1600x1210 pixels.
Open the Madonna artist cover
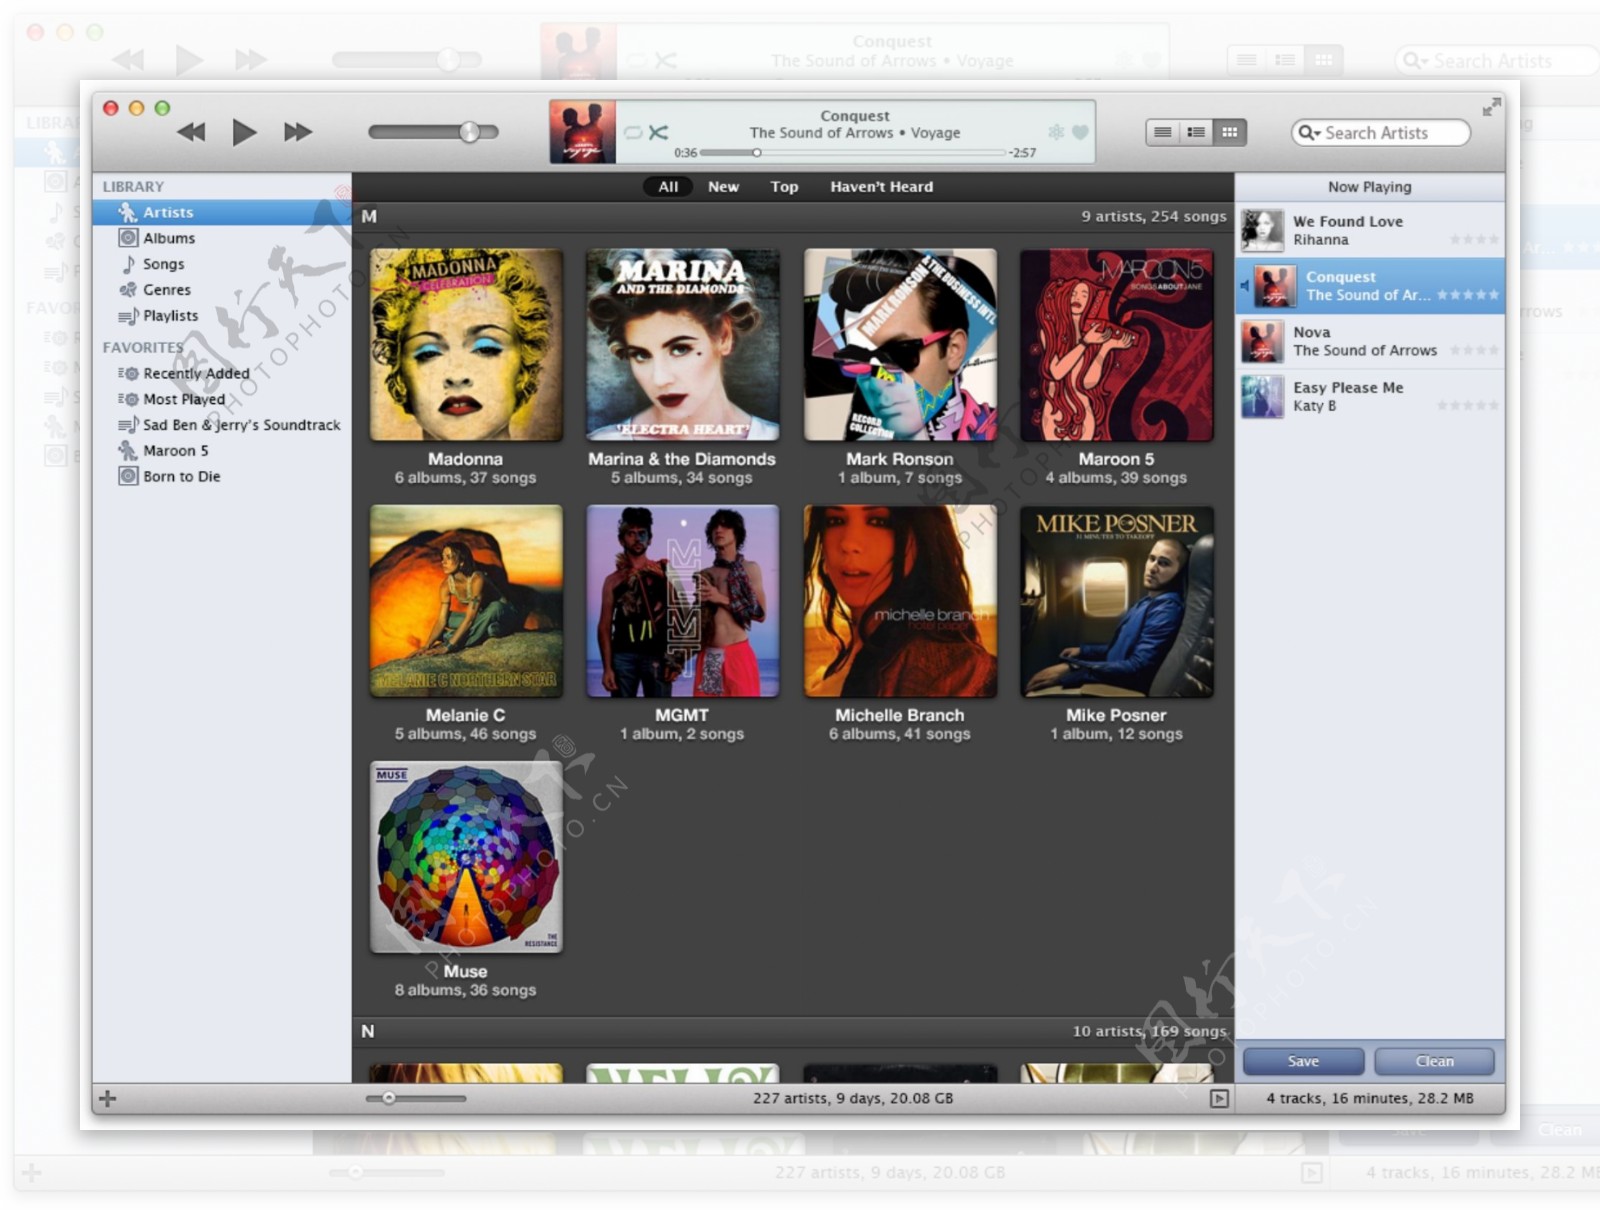[x=466, y=345]
